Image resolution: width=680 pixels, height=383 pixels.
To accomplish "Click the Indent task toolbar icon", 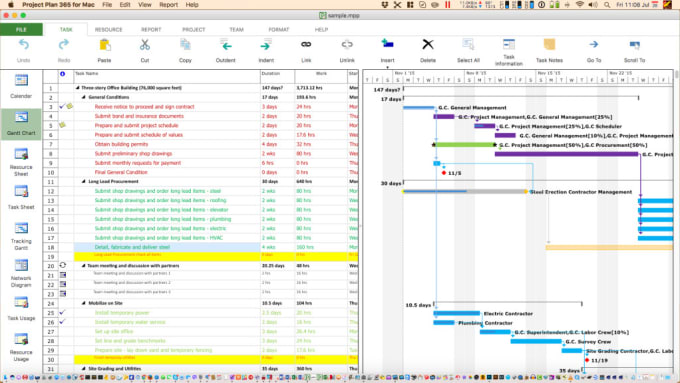I will click(x=266, y=51).
